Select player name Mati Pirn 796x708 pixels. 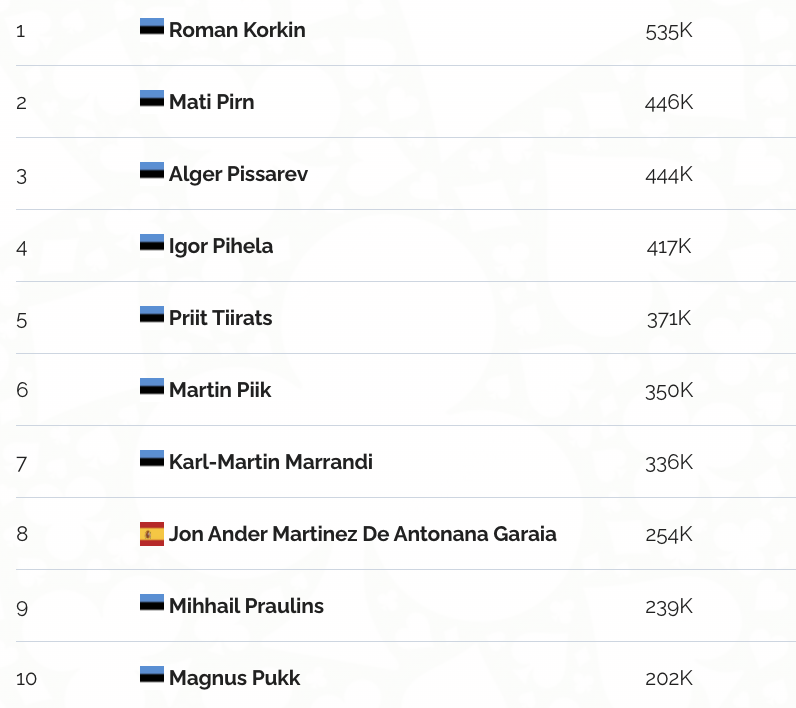211,102
